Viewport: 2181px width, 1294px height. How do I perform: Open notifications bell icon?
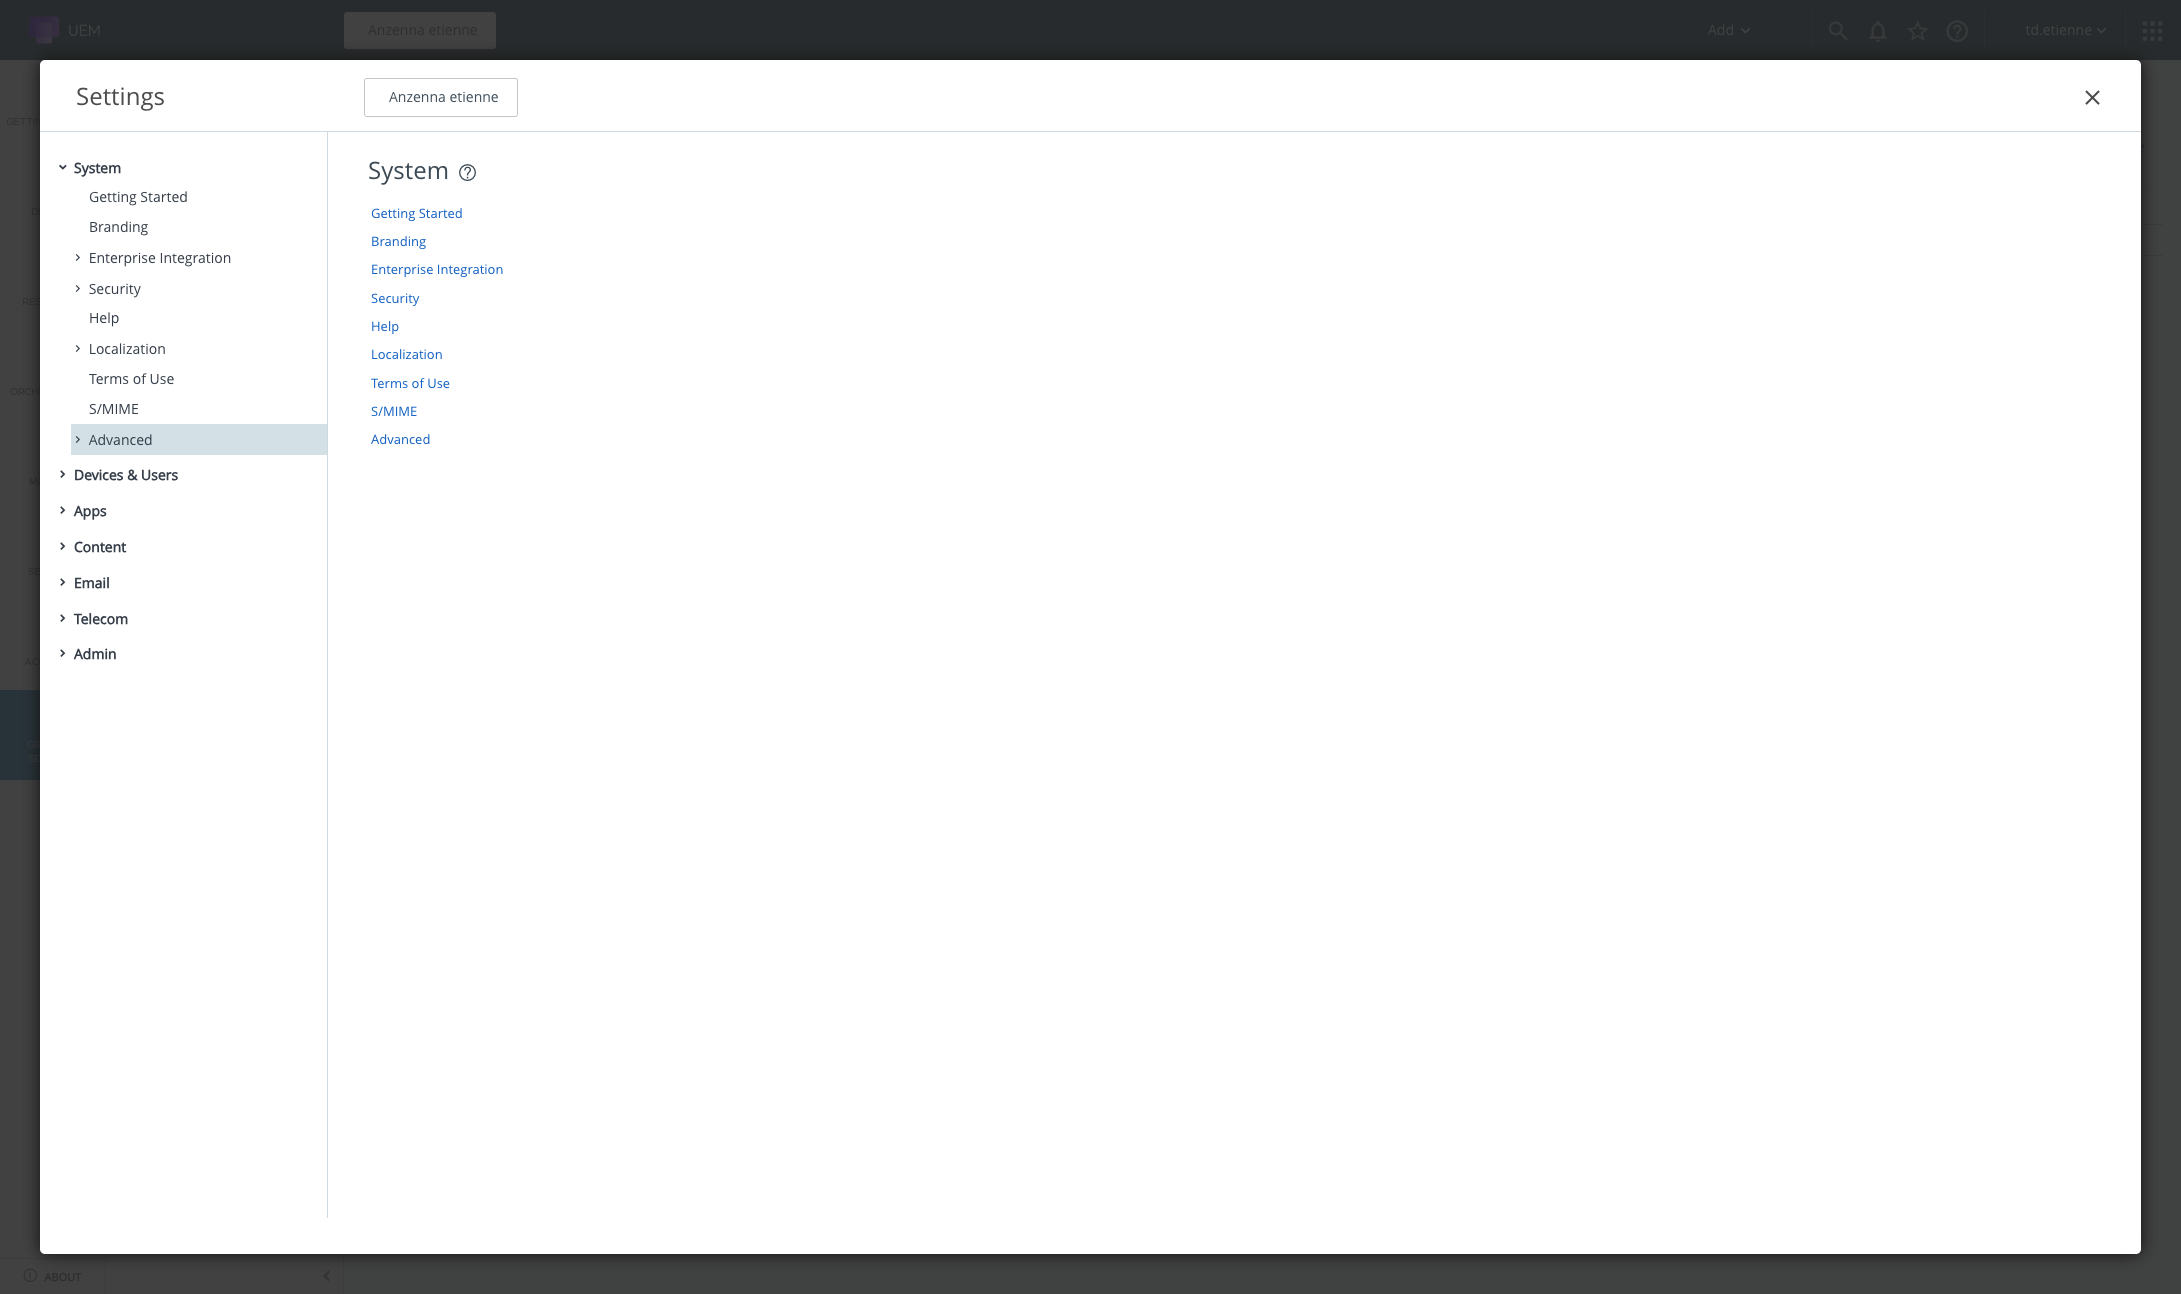[1877, 31]
